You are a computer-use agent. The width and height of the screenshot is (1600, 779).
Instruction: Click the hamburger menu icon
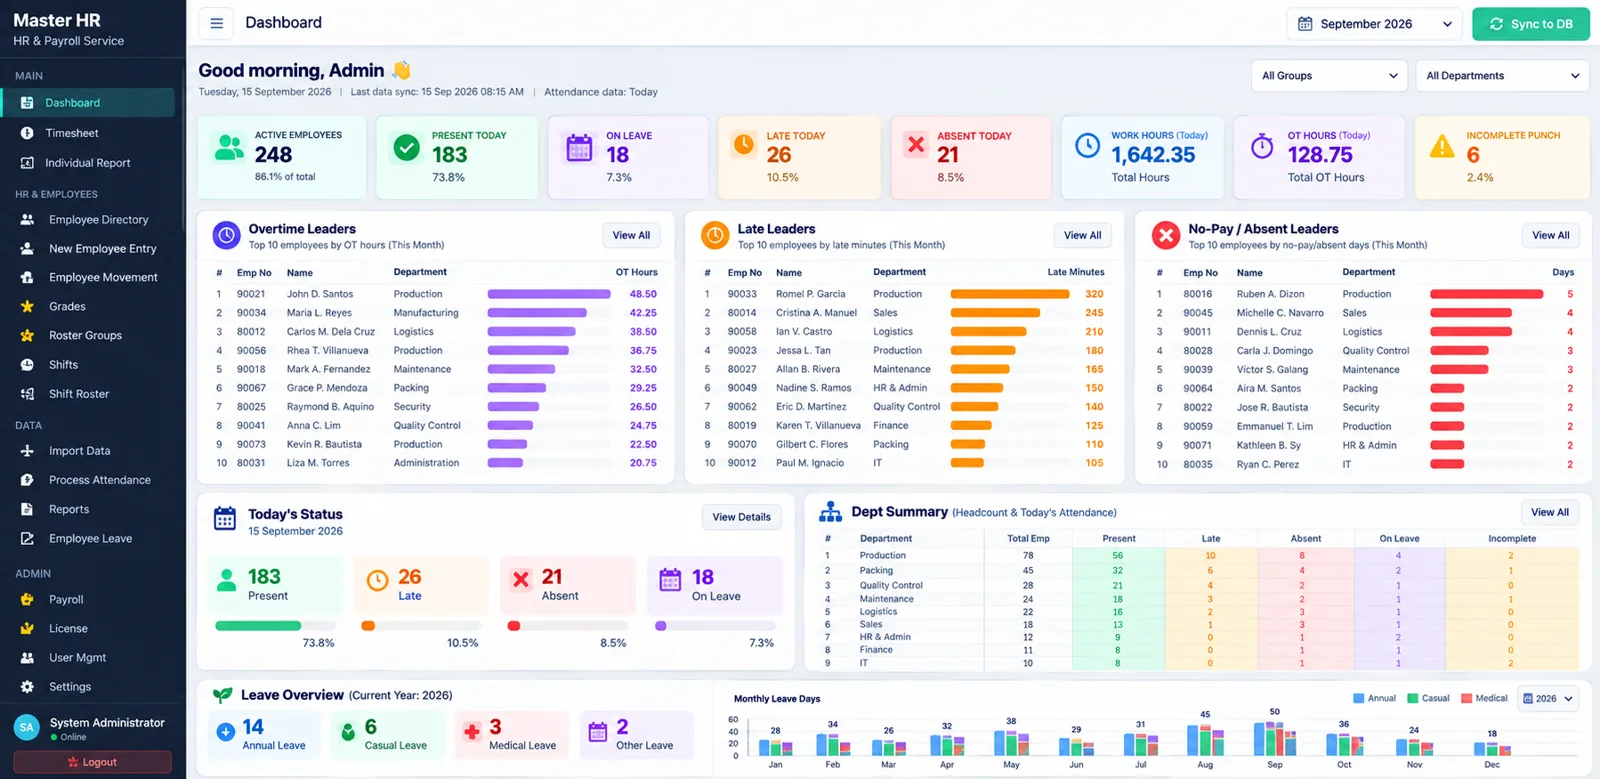216,23
